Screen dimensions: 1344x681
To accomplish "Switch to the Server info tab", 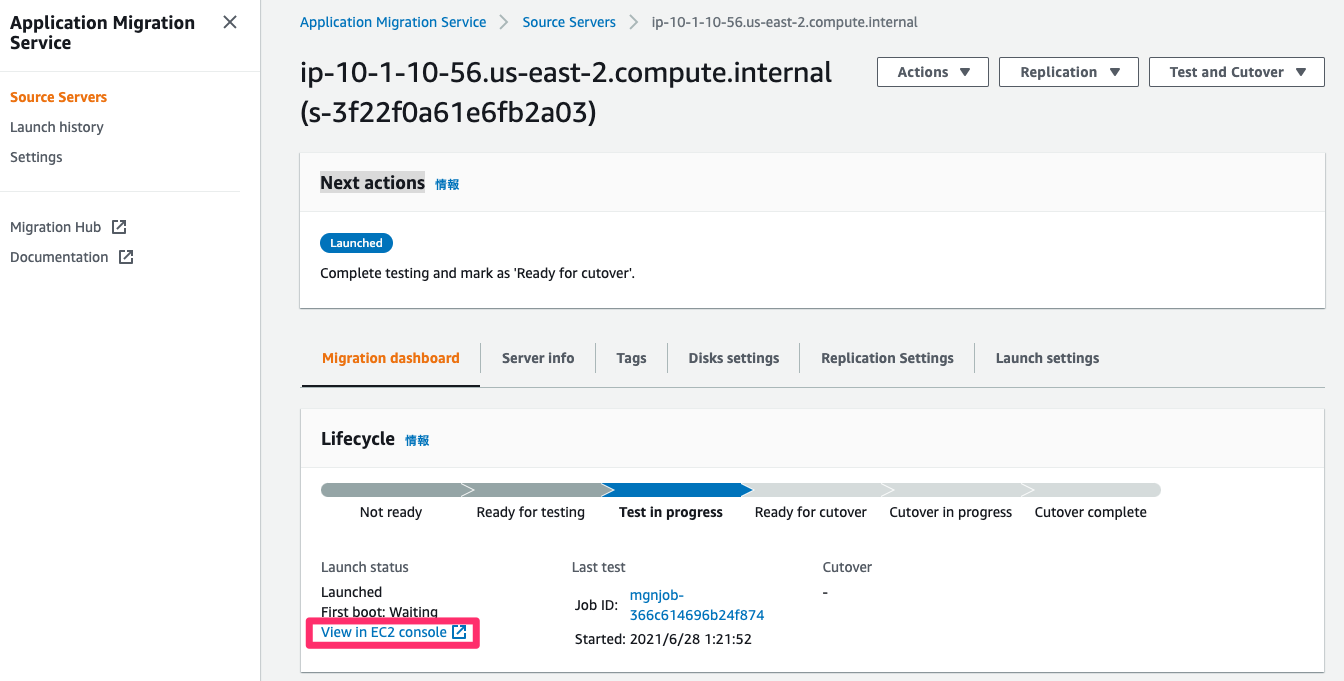I will coord(538,358).
